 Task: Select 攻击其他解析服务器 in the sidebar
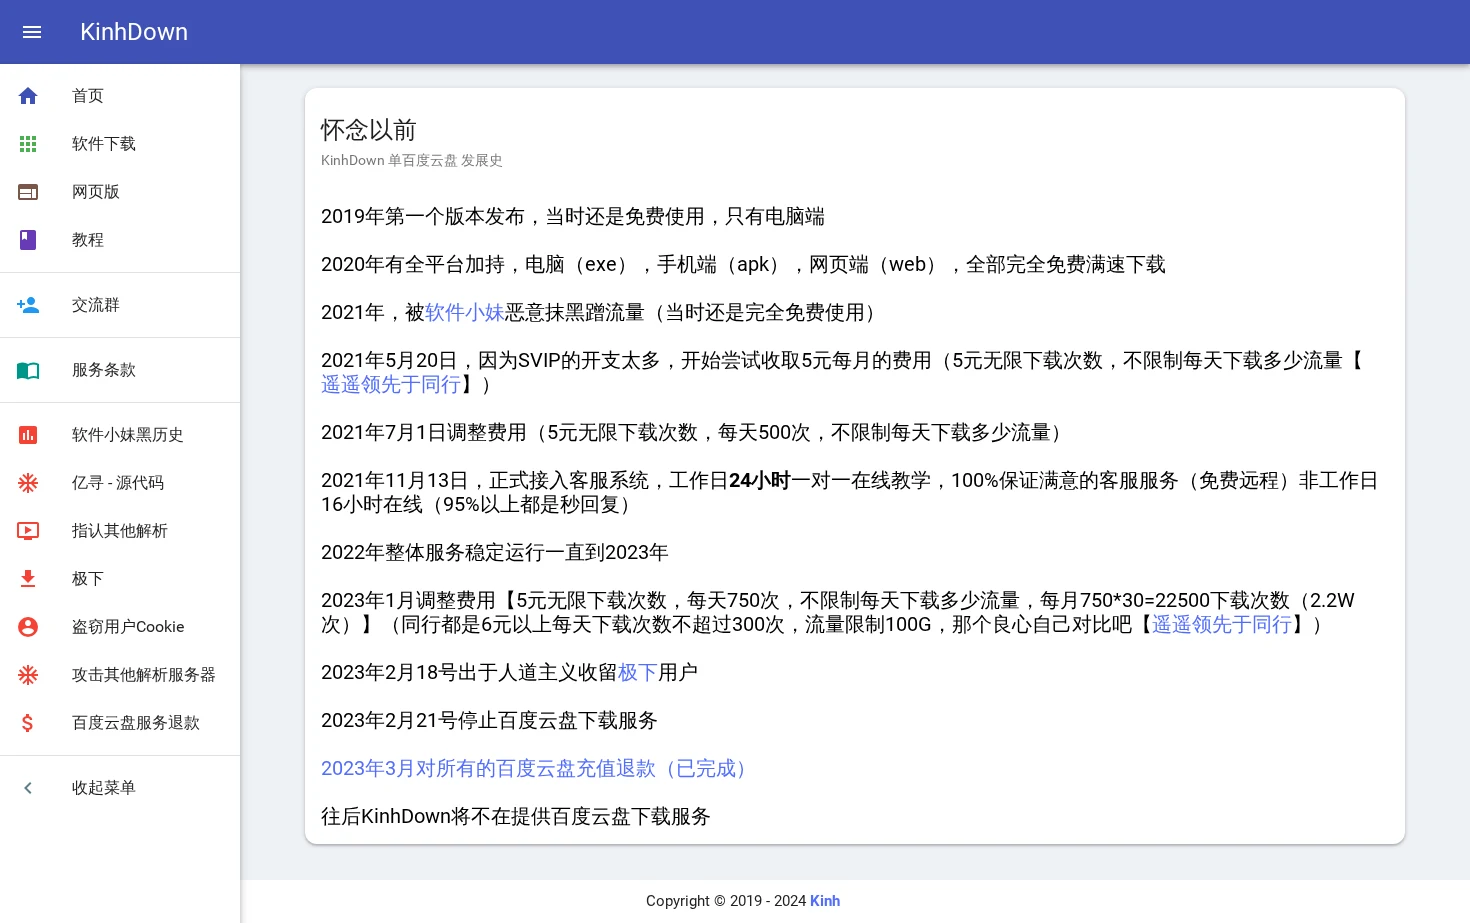click(x=120, y=675)
